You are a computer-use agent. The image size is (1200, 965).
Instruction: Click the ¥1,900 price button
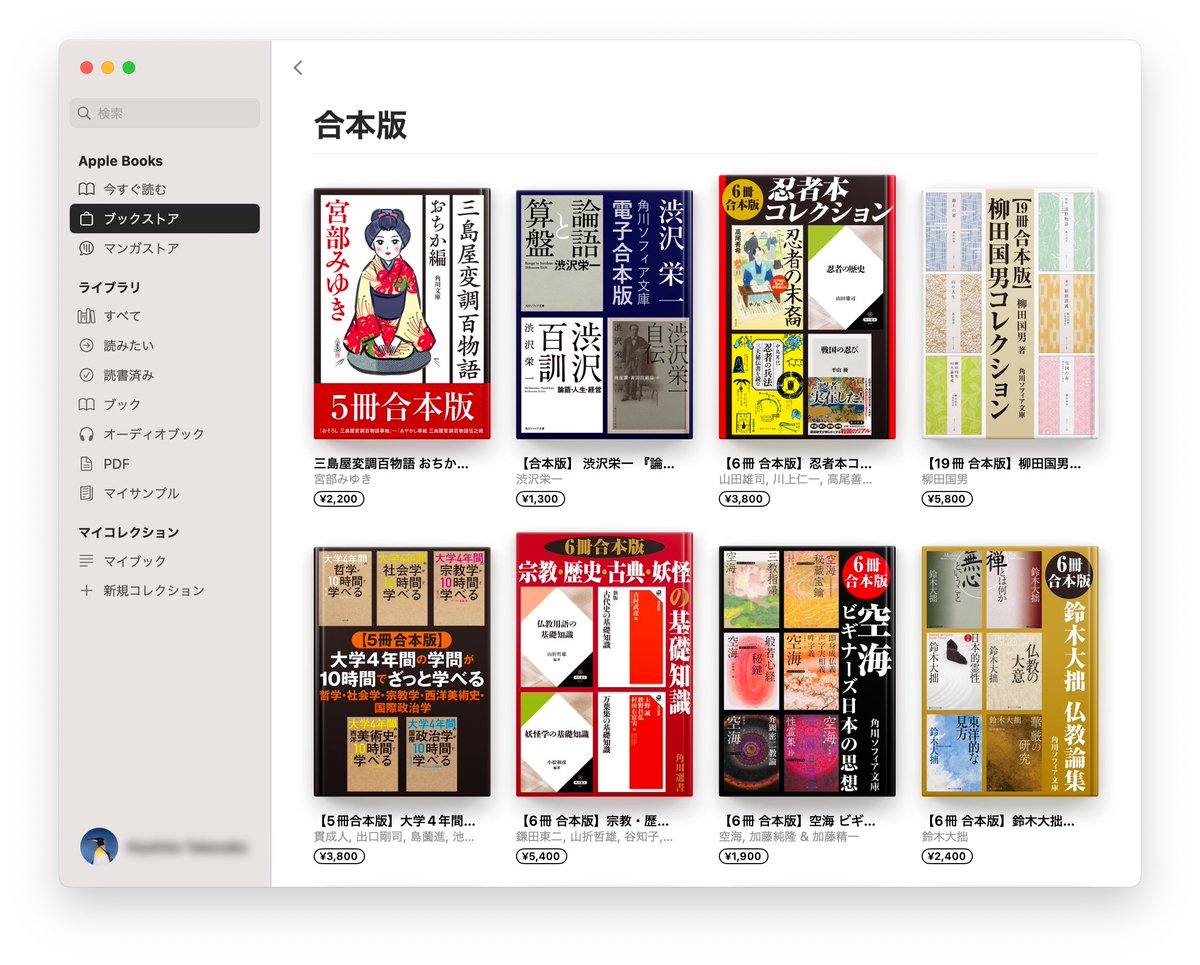coord(744,856)
